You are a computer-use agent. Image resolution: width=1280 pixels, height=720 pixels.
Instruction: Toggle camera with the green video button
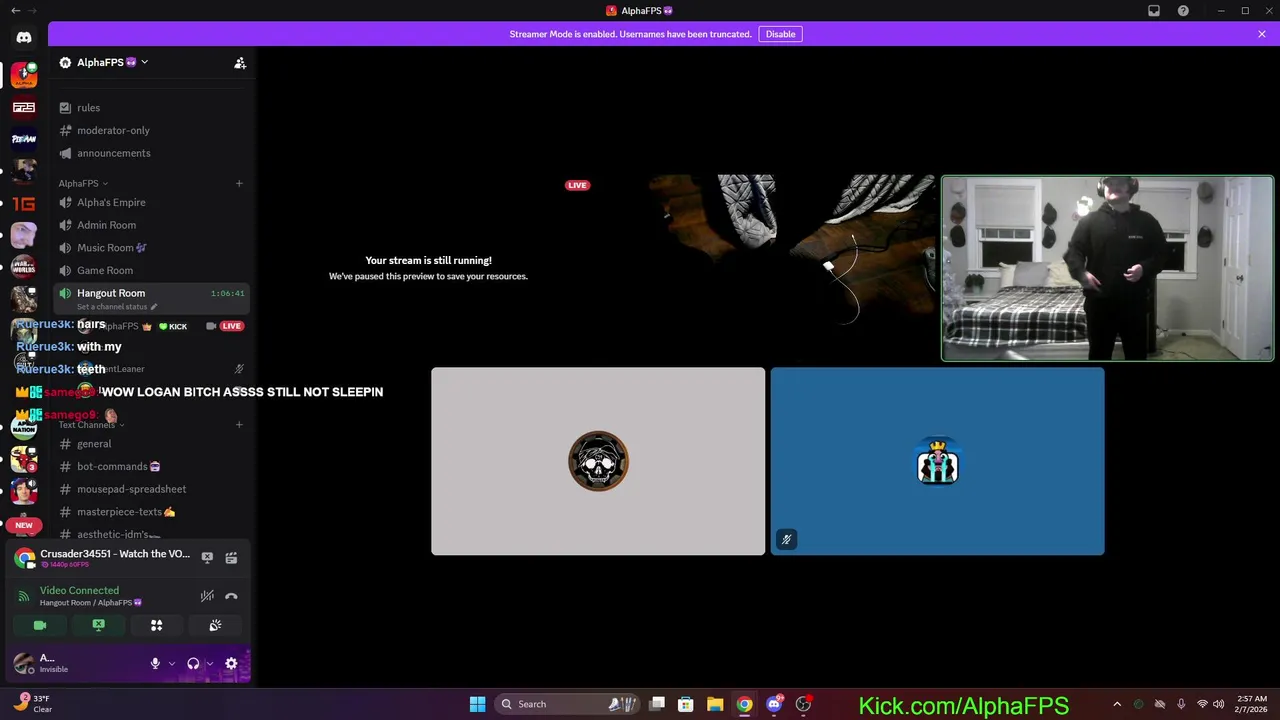click(40, 625)
